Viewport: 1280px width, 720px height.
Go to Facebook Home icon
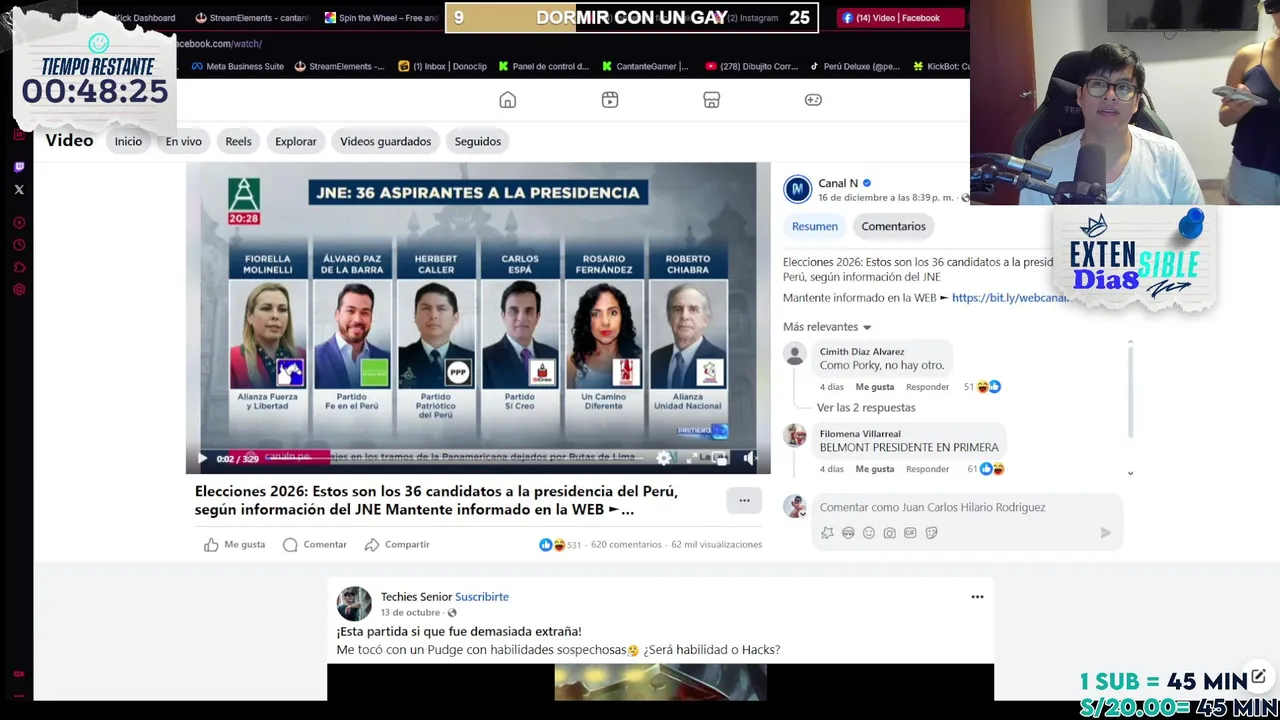[x=508, y=100]
